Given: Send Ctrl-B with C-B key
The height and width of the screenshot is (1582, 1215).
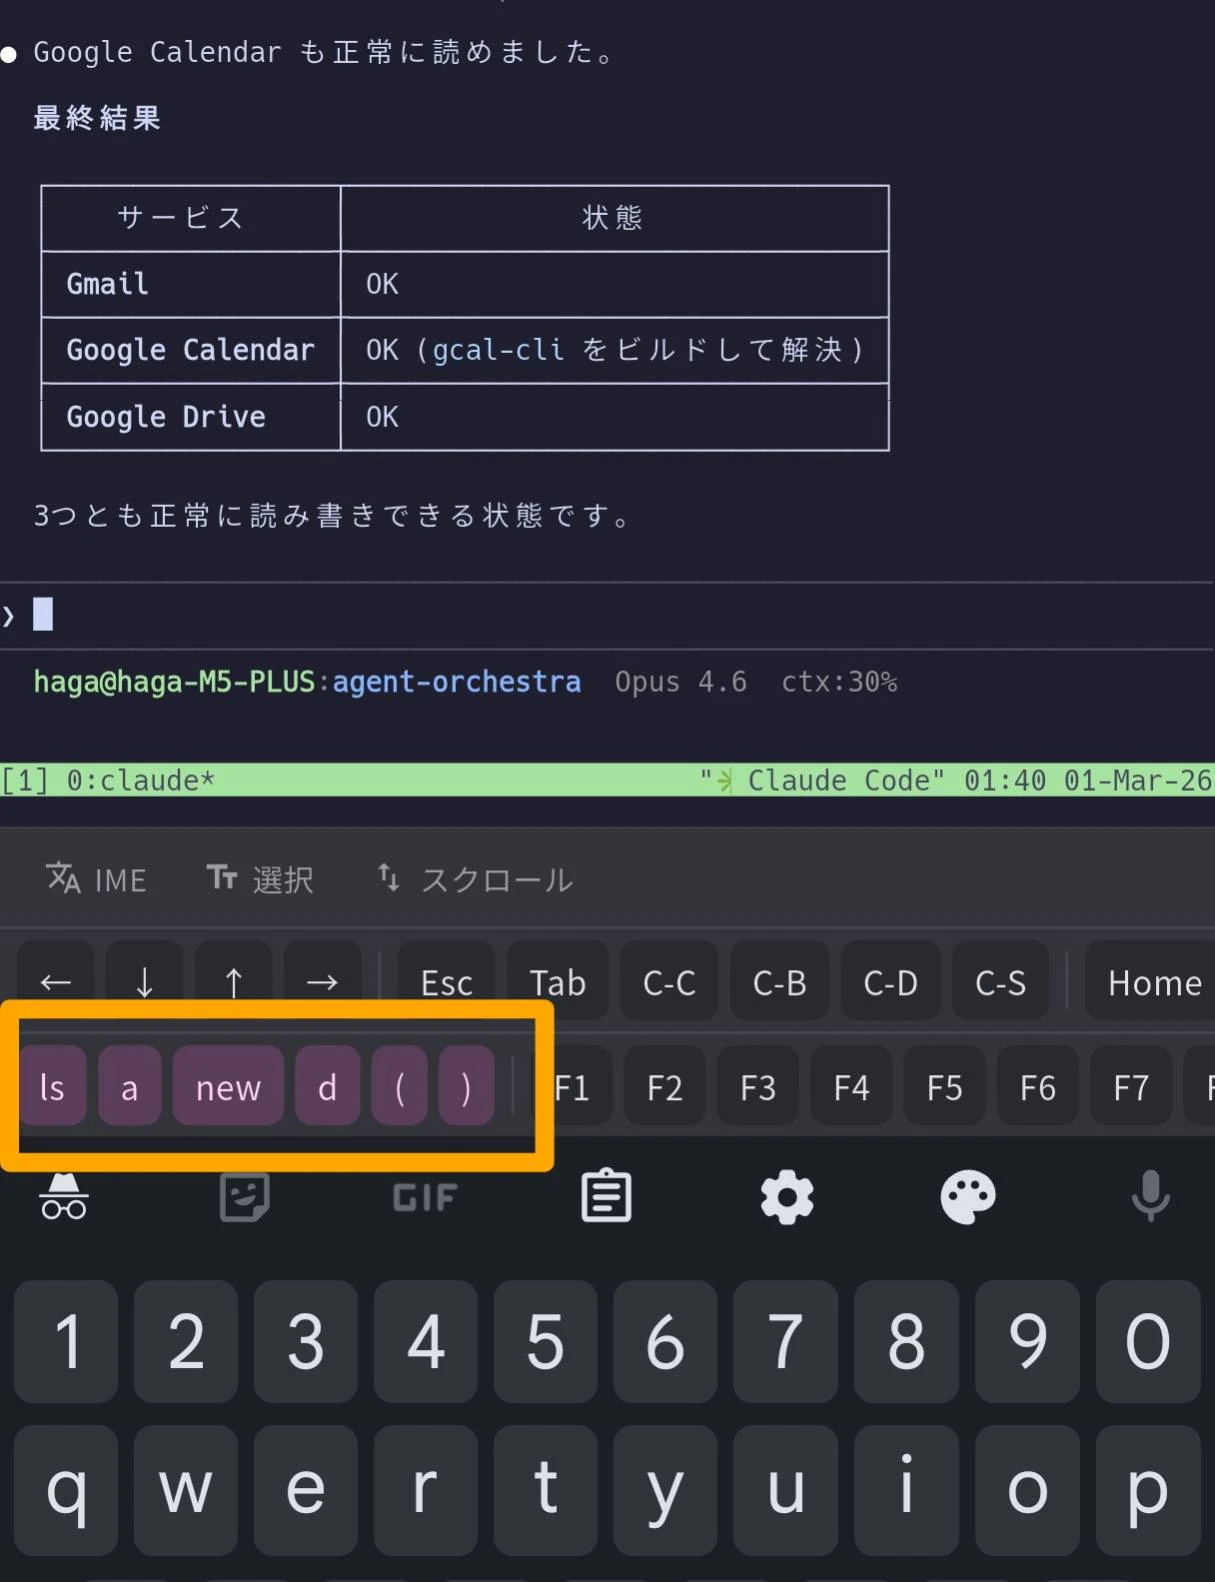Looking at the screenshot, I should [780, 982].
